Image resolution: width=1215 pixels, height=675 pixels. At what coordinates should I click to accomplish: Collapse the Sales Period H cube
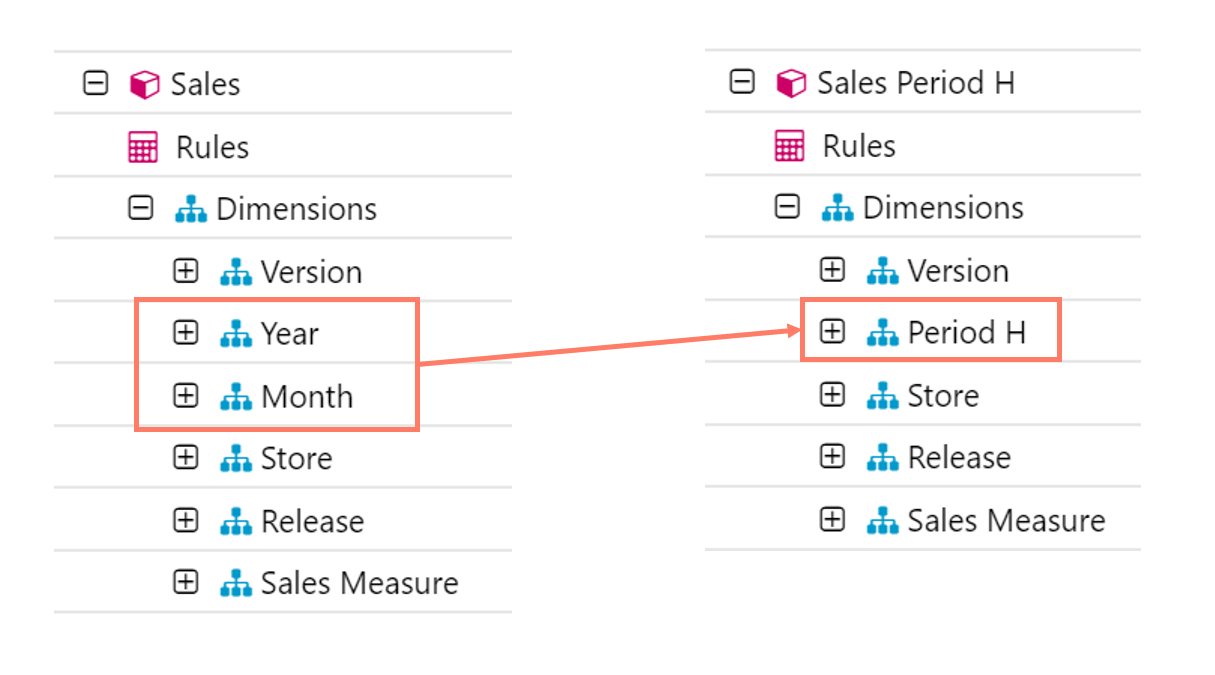(x=742, y=83)
